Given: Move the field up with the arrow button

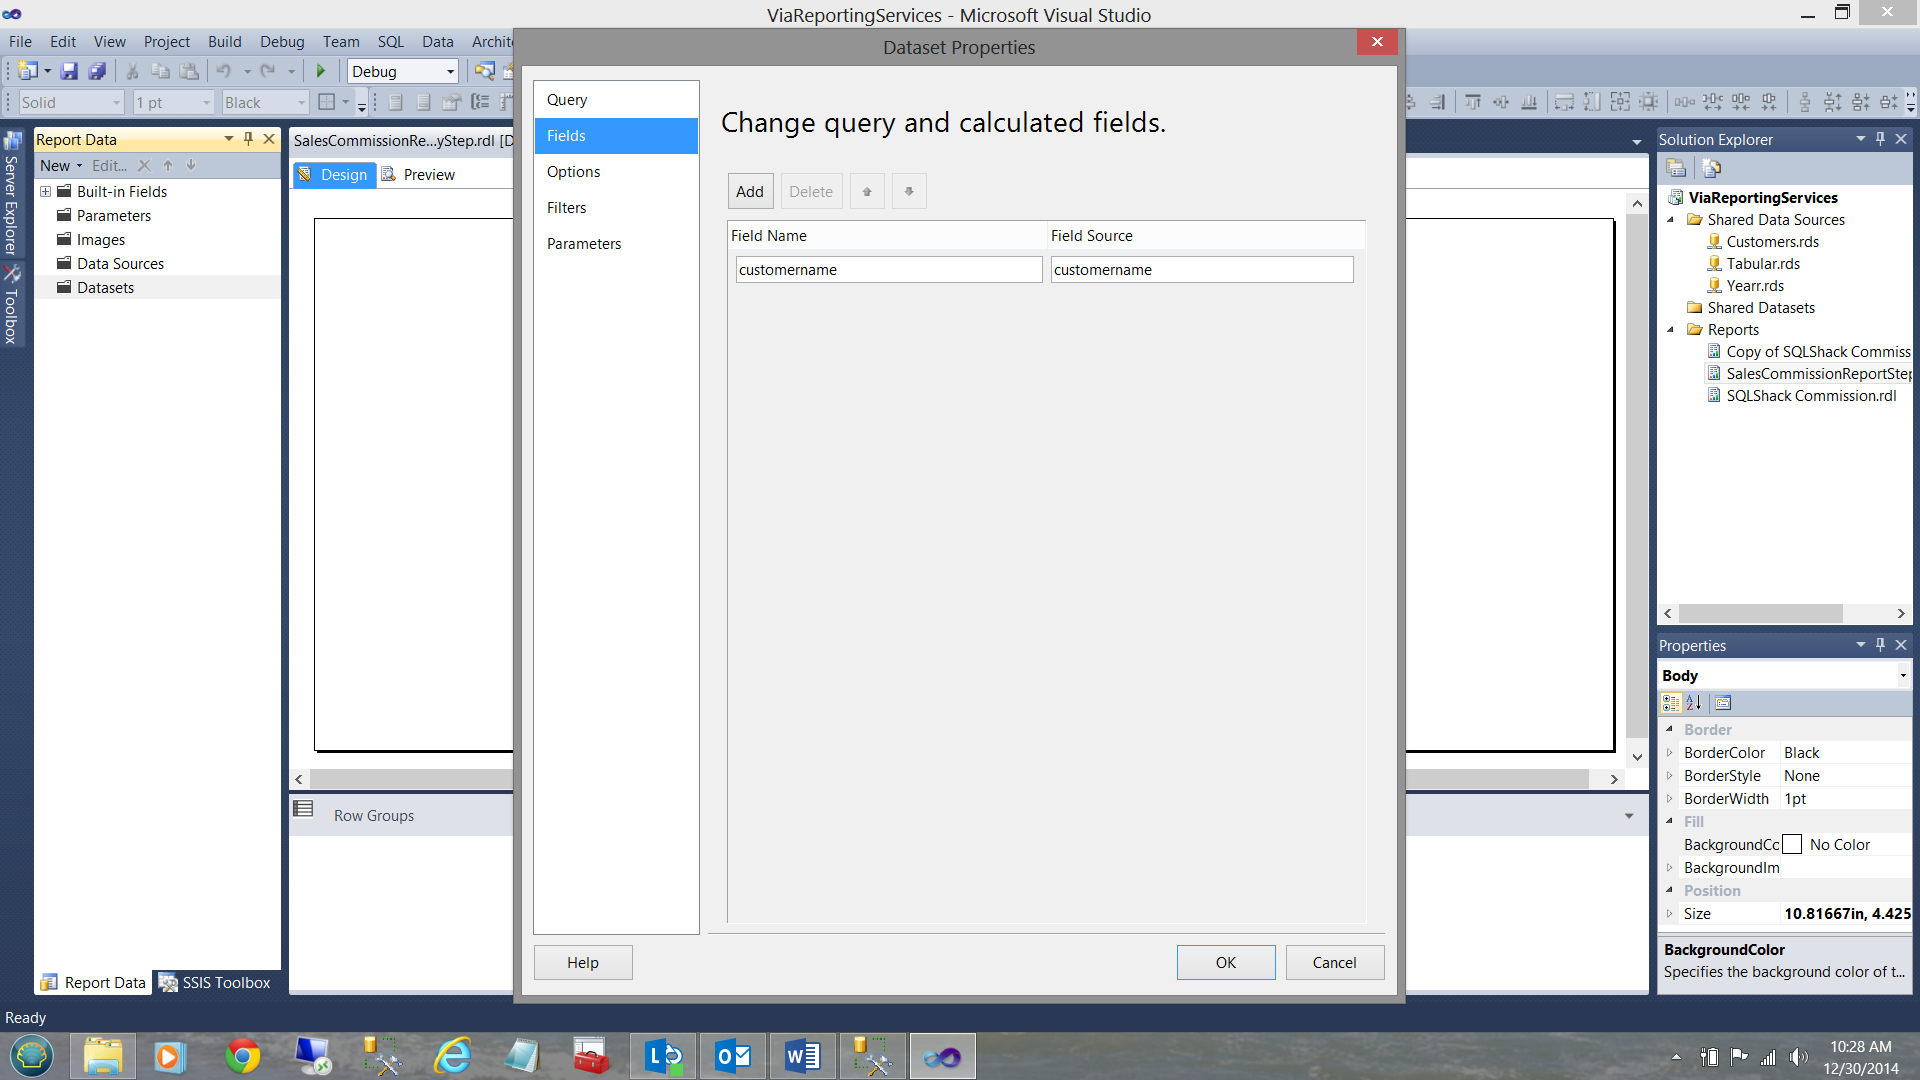Looking at the screenshot, I should [x=867, y=191].
